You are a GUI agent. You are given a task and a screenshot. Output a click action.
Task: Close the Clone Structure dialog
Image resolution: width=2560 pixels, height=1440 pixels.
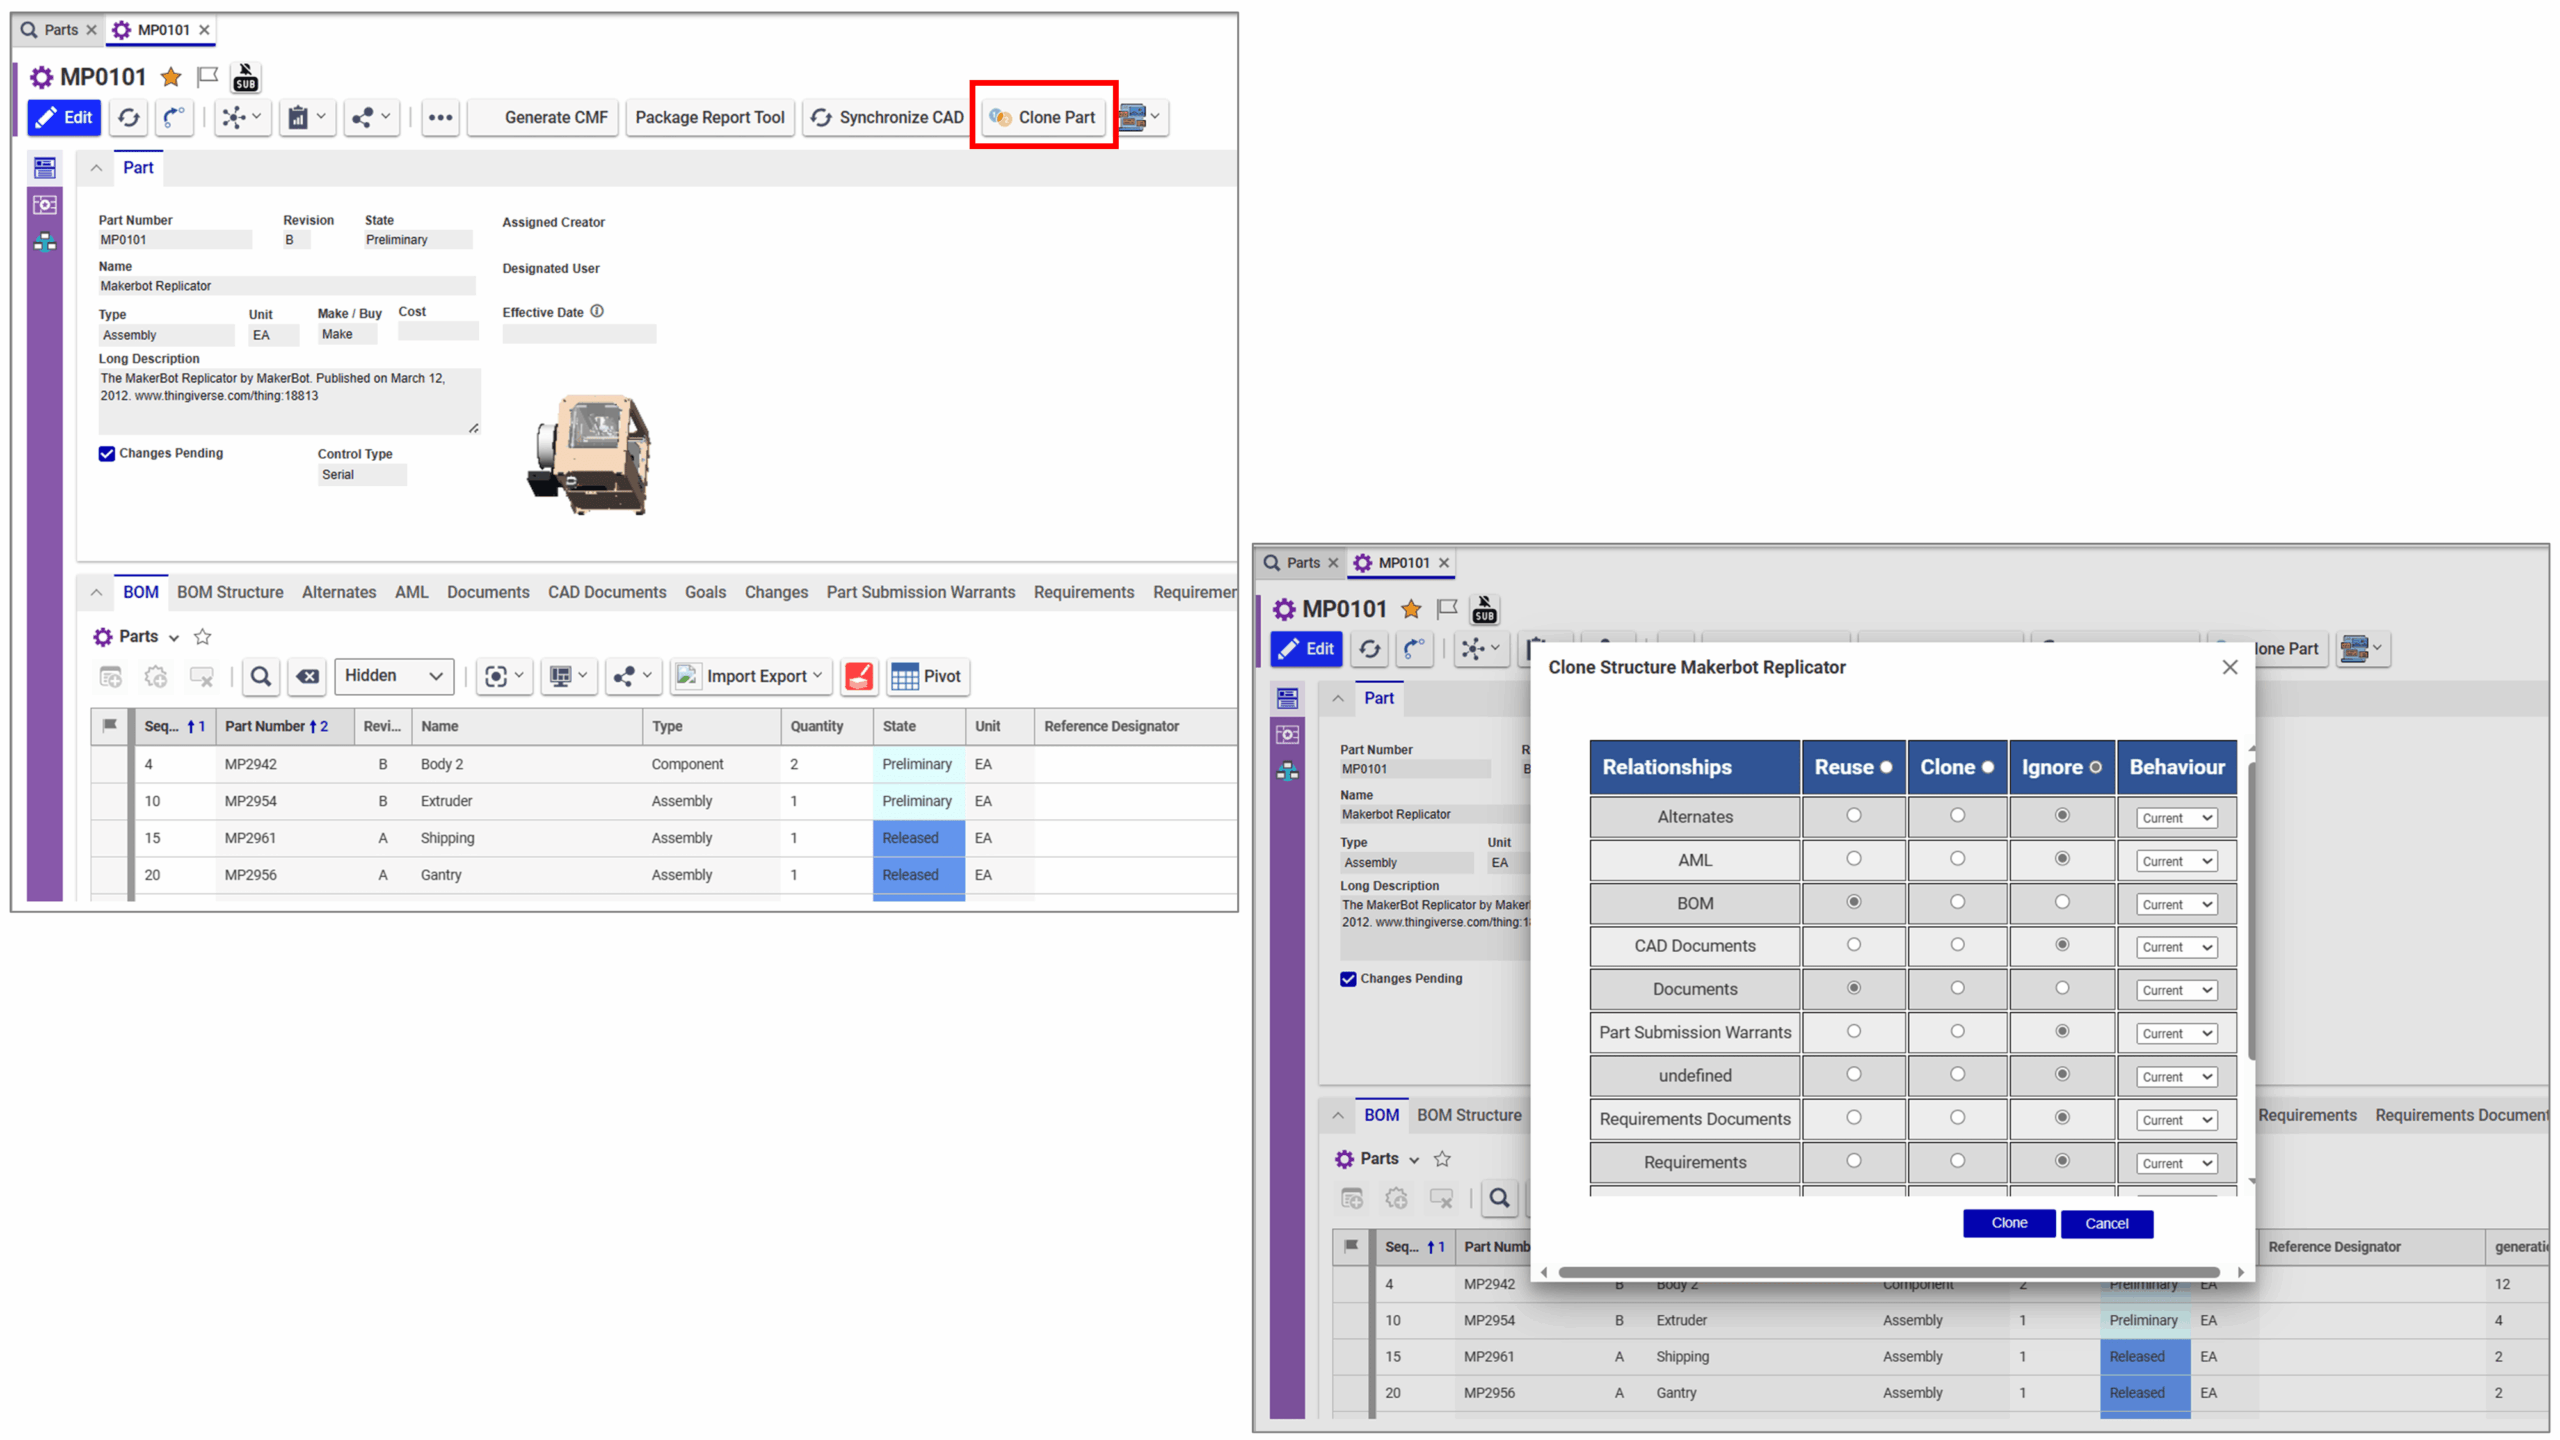point(2229,667)
